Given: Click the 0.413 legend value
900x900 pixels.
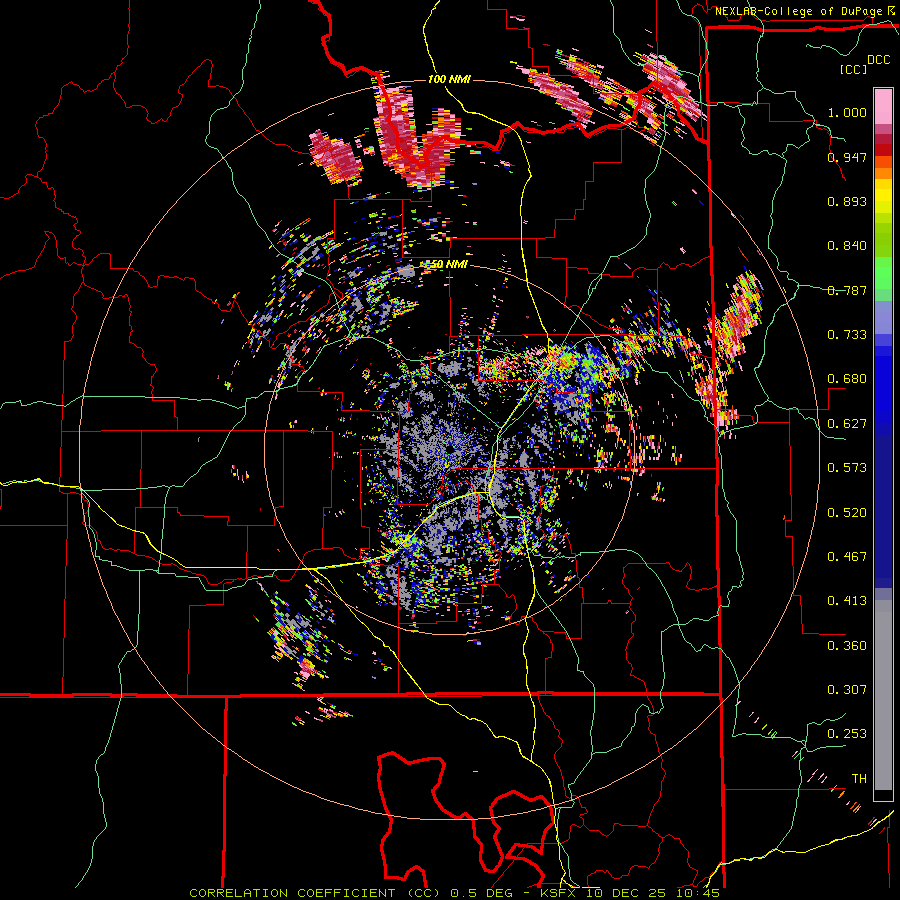Looking at the screenshot, I should [847, 601].
